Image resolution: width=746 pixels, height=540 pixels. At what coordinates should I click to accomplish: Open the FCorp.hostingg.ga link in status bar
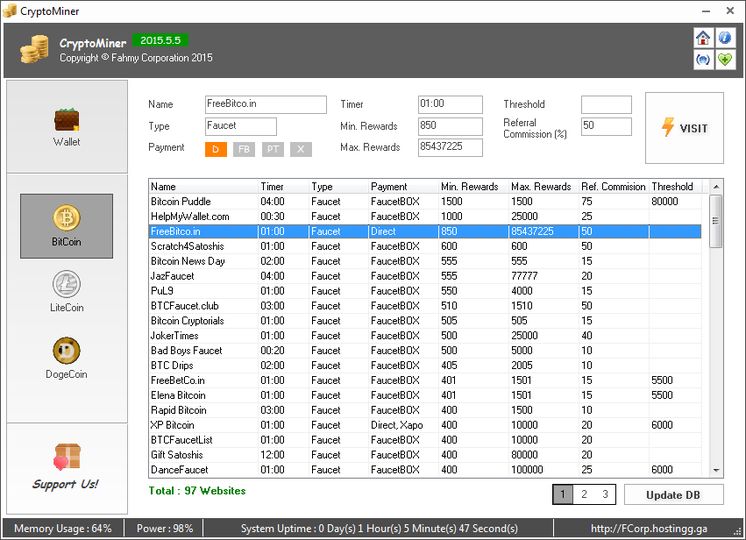(x=649, y=529)
